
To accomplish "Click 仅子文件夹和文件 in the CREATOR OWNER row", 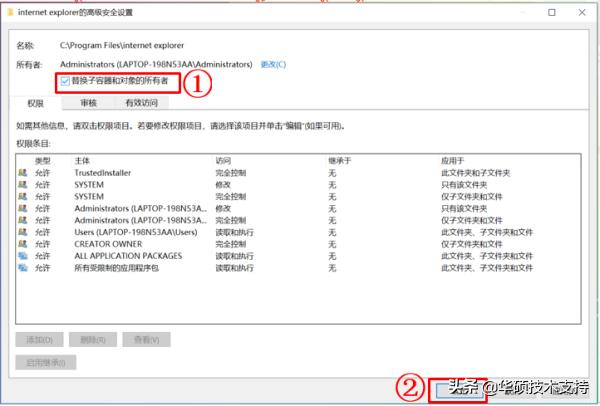I will pos(472,244).
